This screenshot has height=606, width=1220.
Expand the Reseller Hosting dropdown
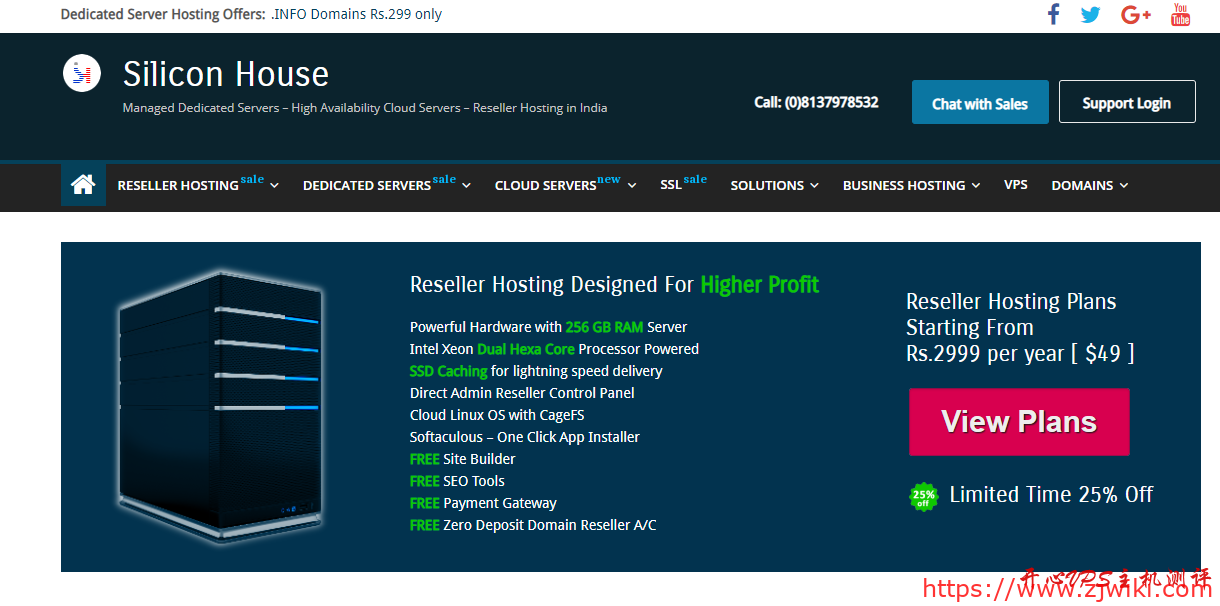tap(198, 185)
